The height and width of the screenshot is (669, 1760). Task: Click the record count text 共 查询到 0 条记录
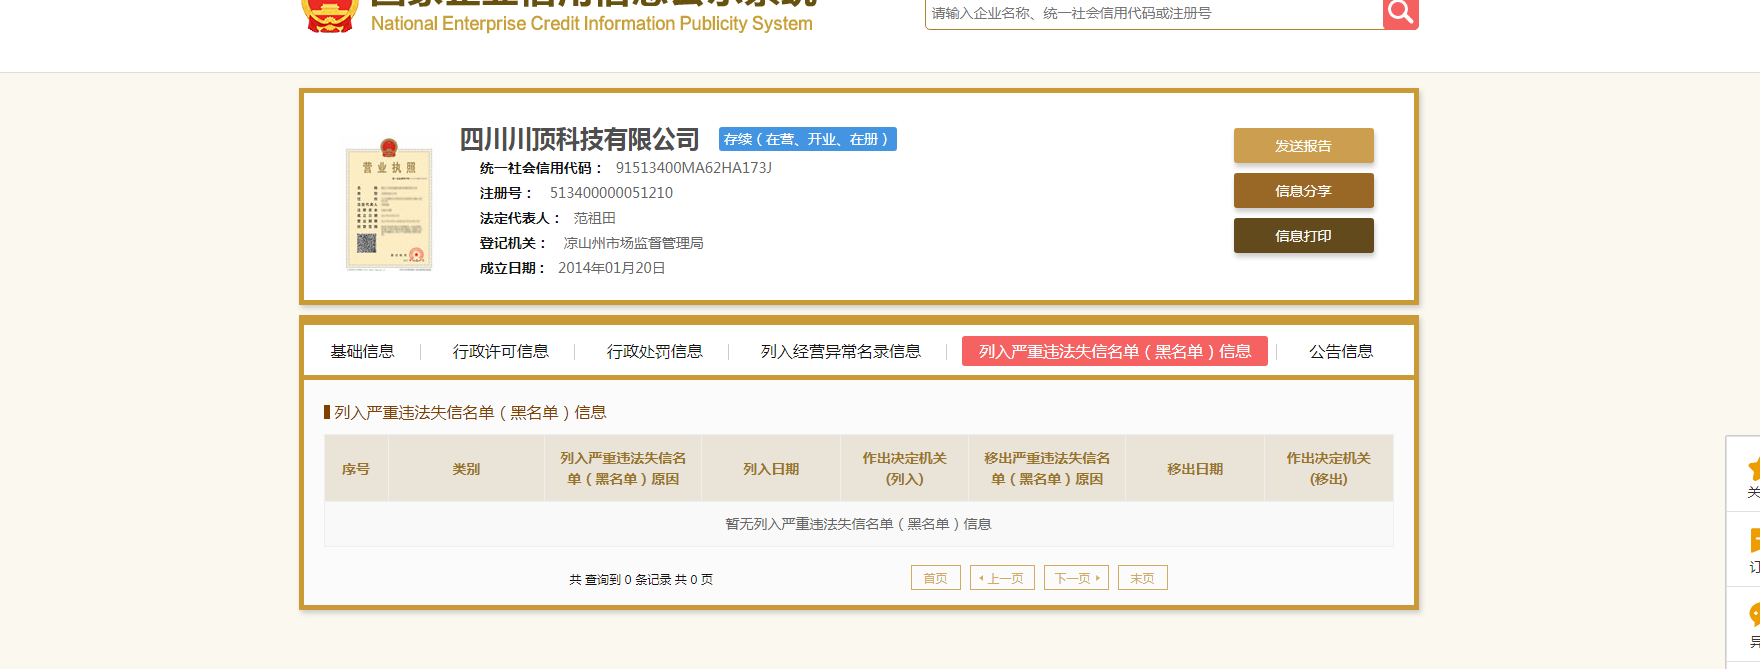pyautogui.click(x=620, y=579)
